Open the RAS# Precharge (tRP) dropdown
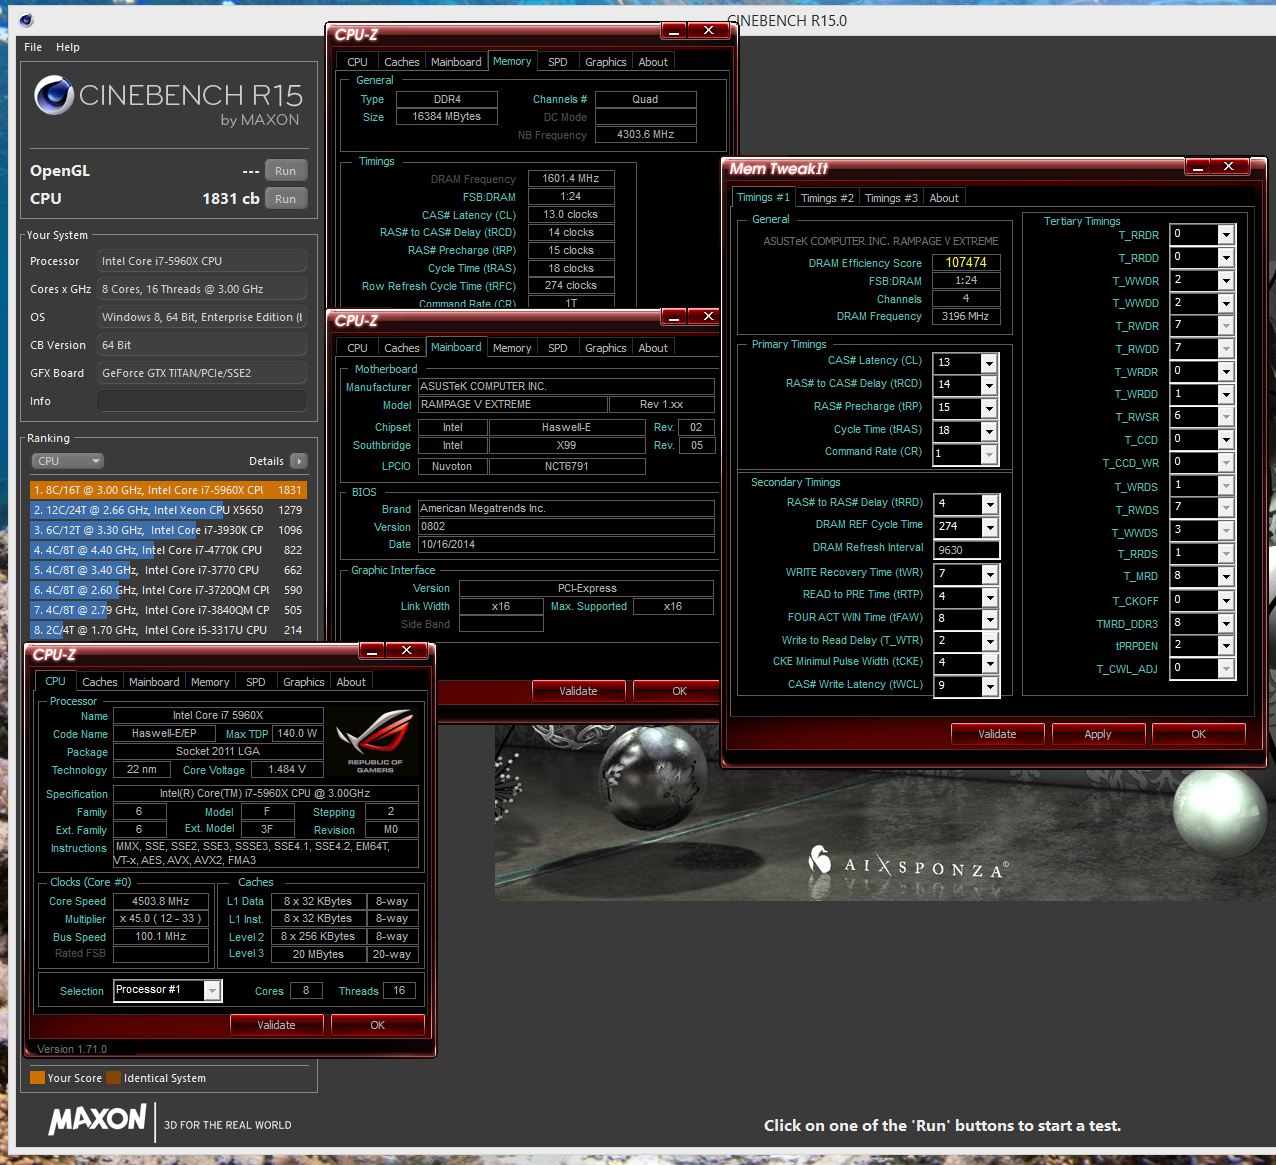The height and width of the screenshot is (1165, 1276). click(x=988, y=408)
